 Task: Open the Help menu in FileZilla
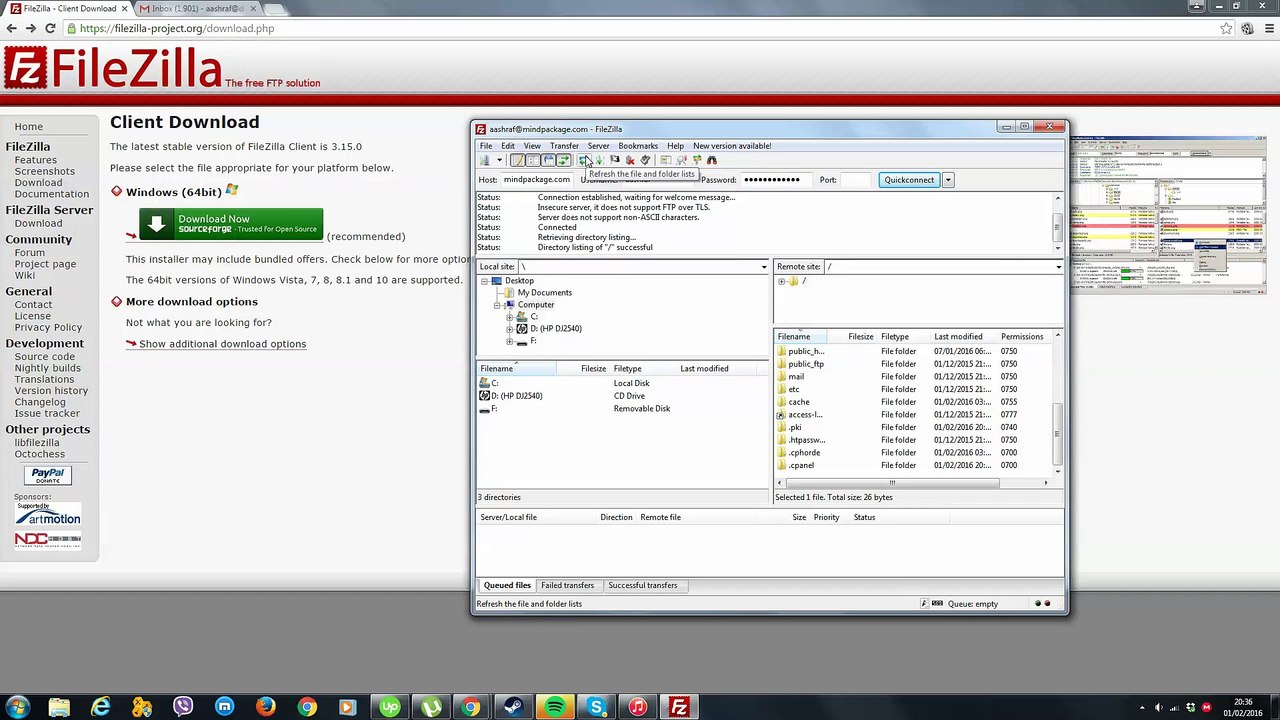click(x=676, y=146)
